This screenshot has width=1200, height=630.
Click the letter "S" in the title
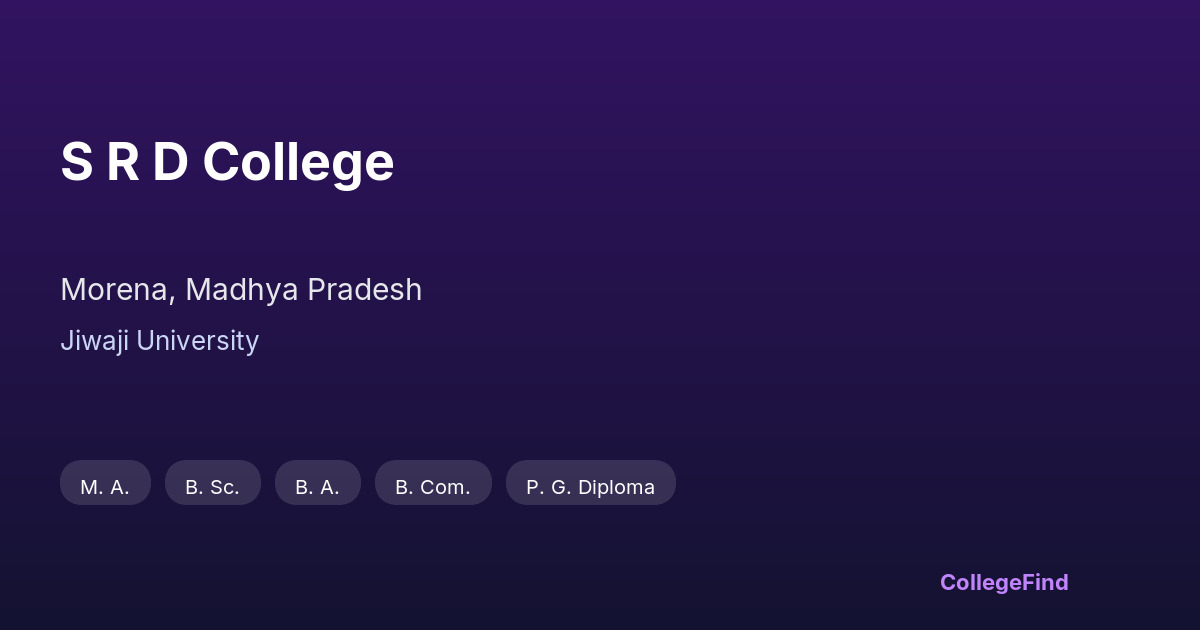pos(76,162)
